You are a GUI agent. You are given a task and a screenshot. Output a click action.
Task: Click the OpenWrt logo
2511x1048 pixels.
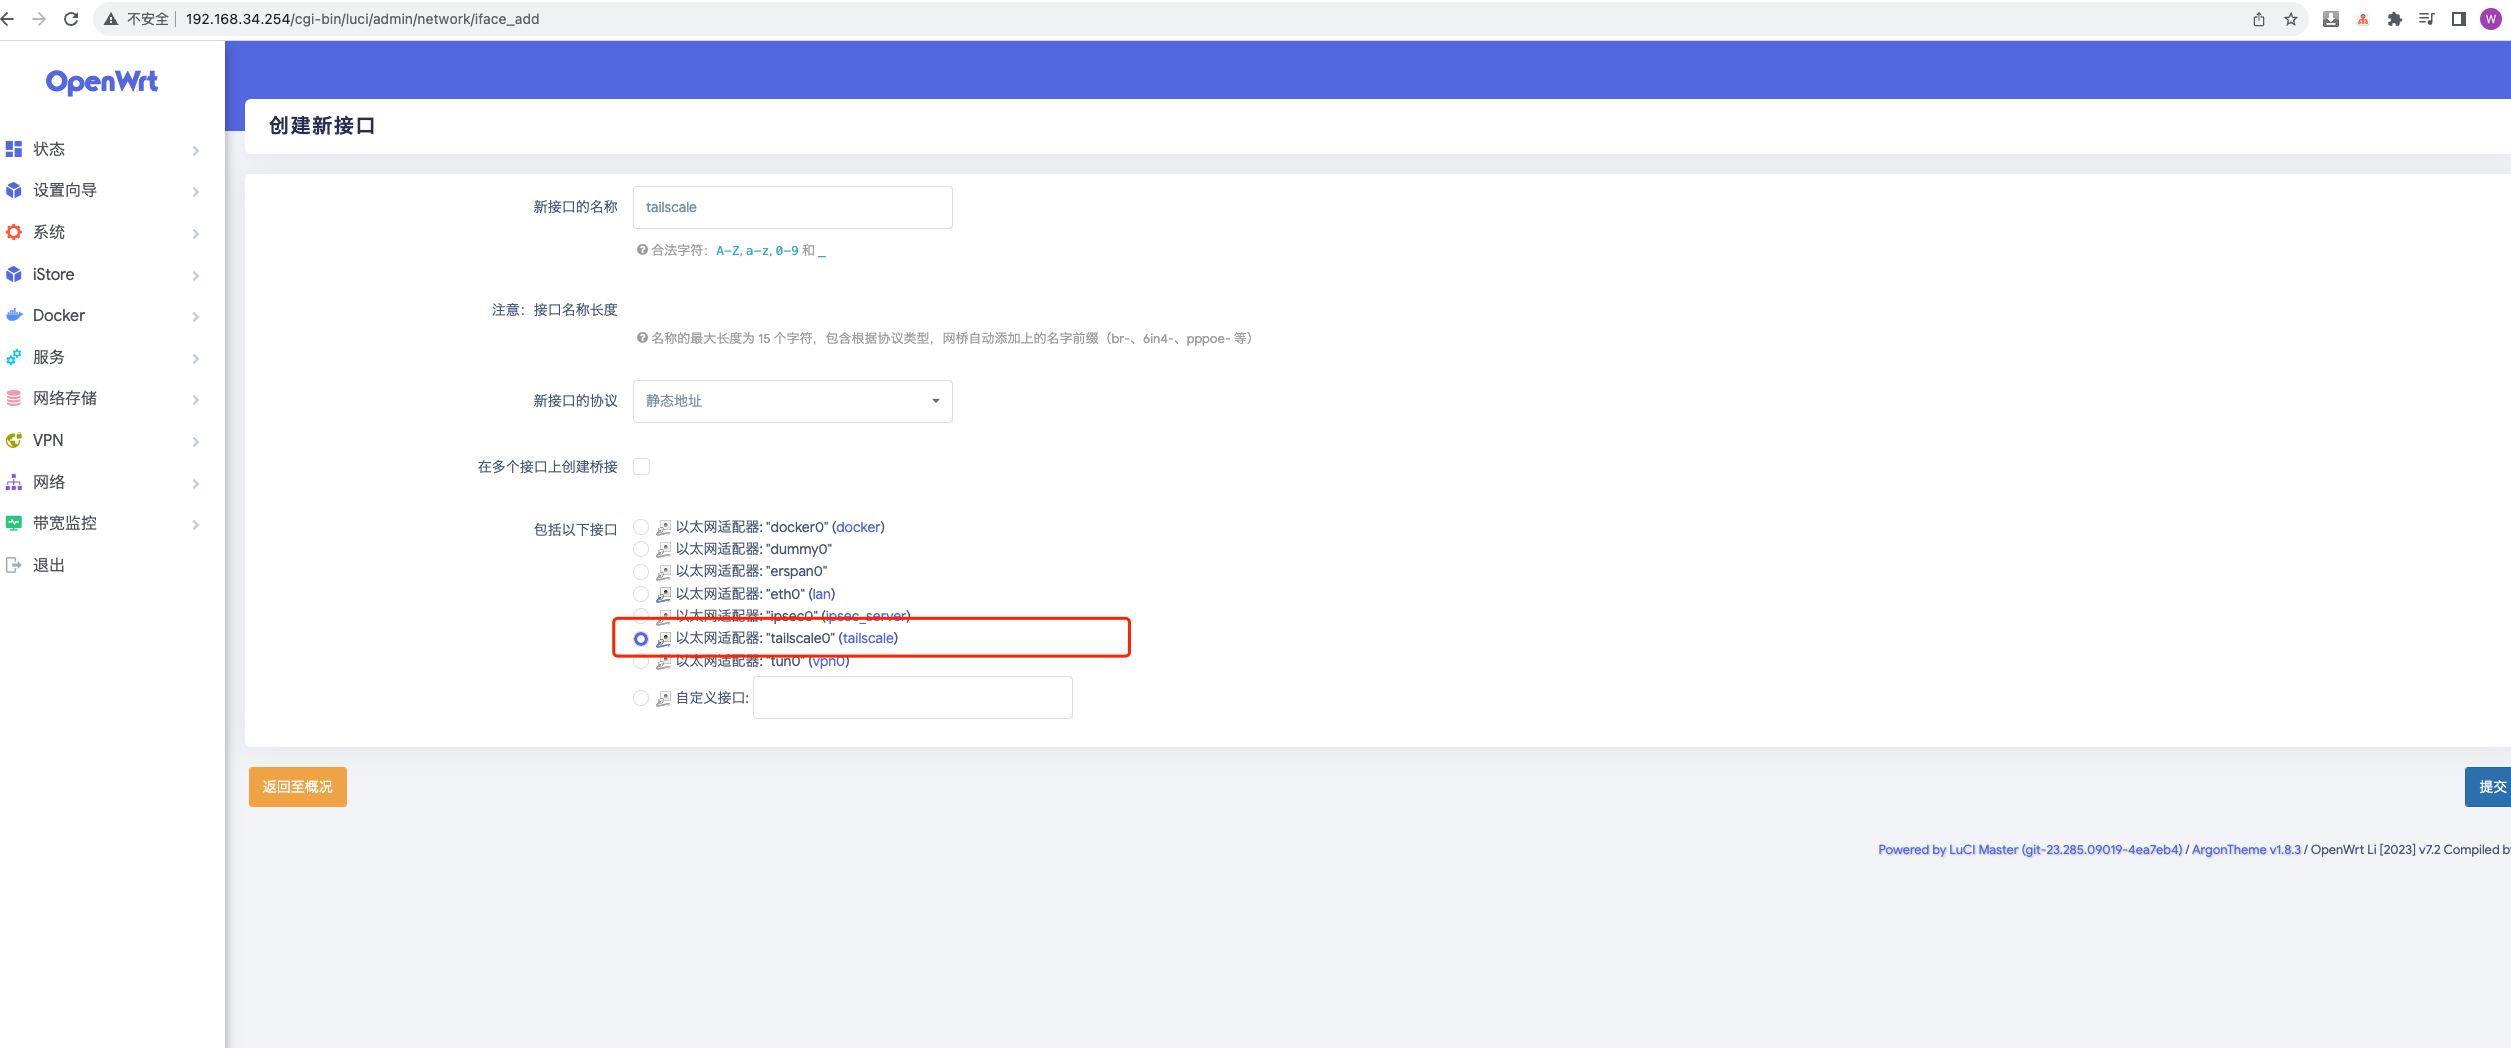click(102, 82)
